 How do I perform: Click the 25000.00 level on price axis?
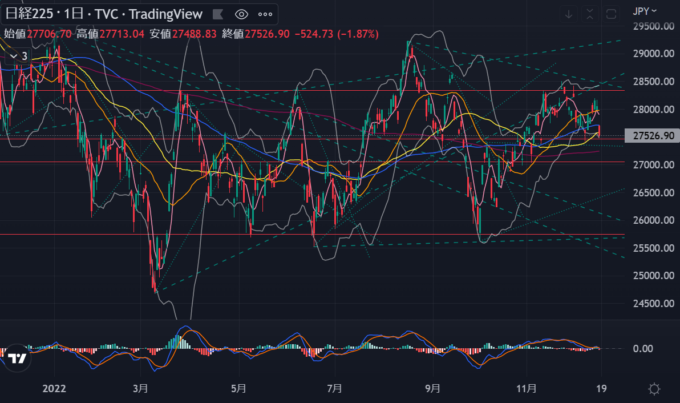tap(652, 276)
